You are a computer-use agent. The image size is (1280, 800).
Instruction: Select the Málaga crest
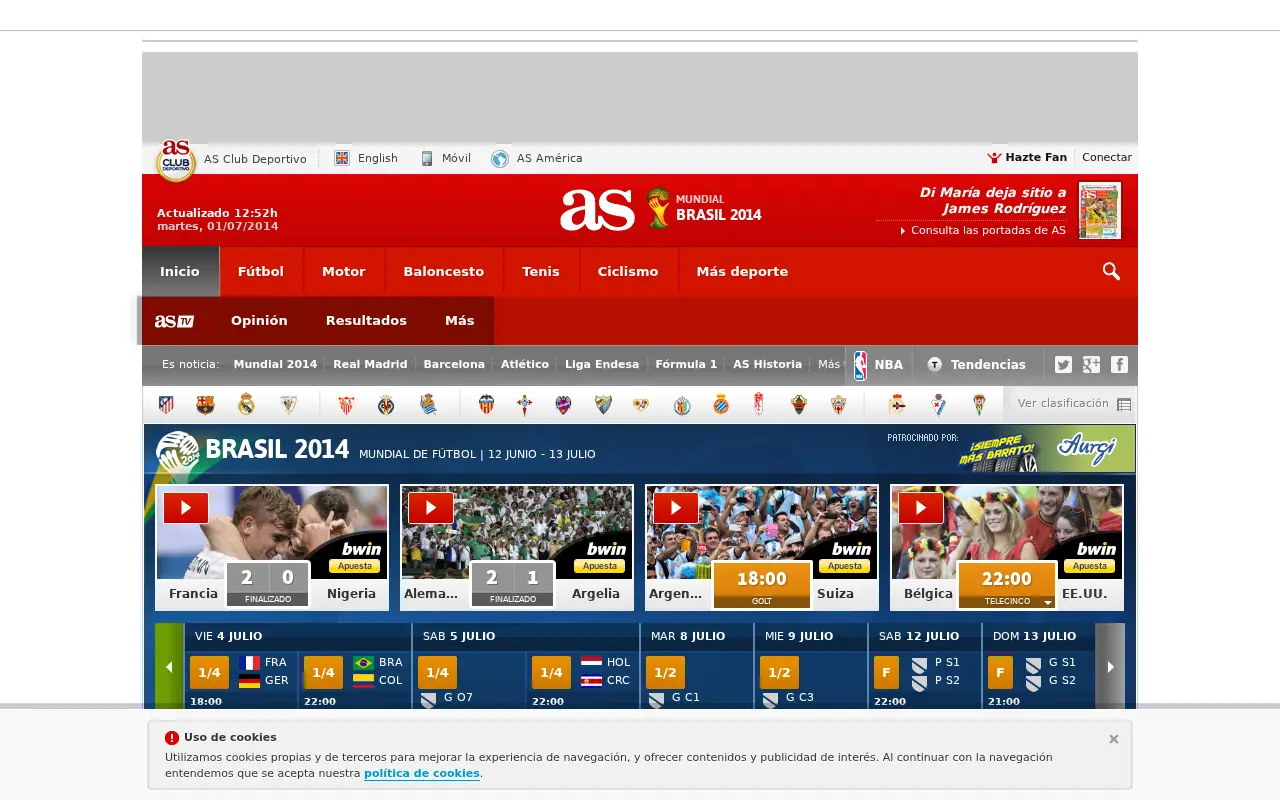tap(603, 404)
